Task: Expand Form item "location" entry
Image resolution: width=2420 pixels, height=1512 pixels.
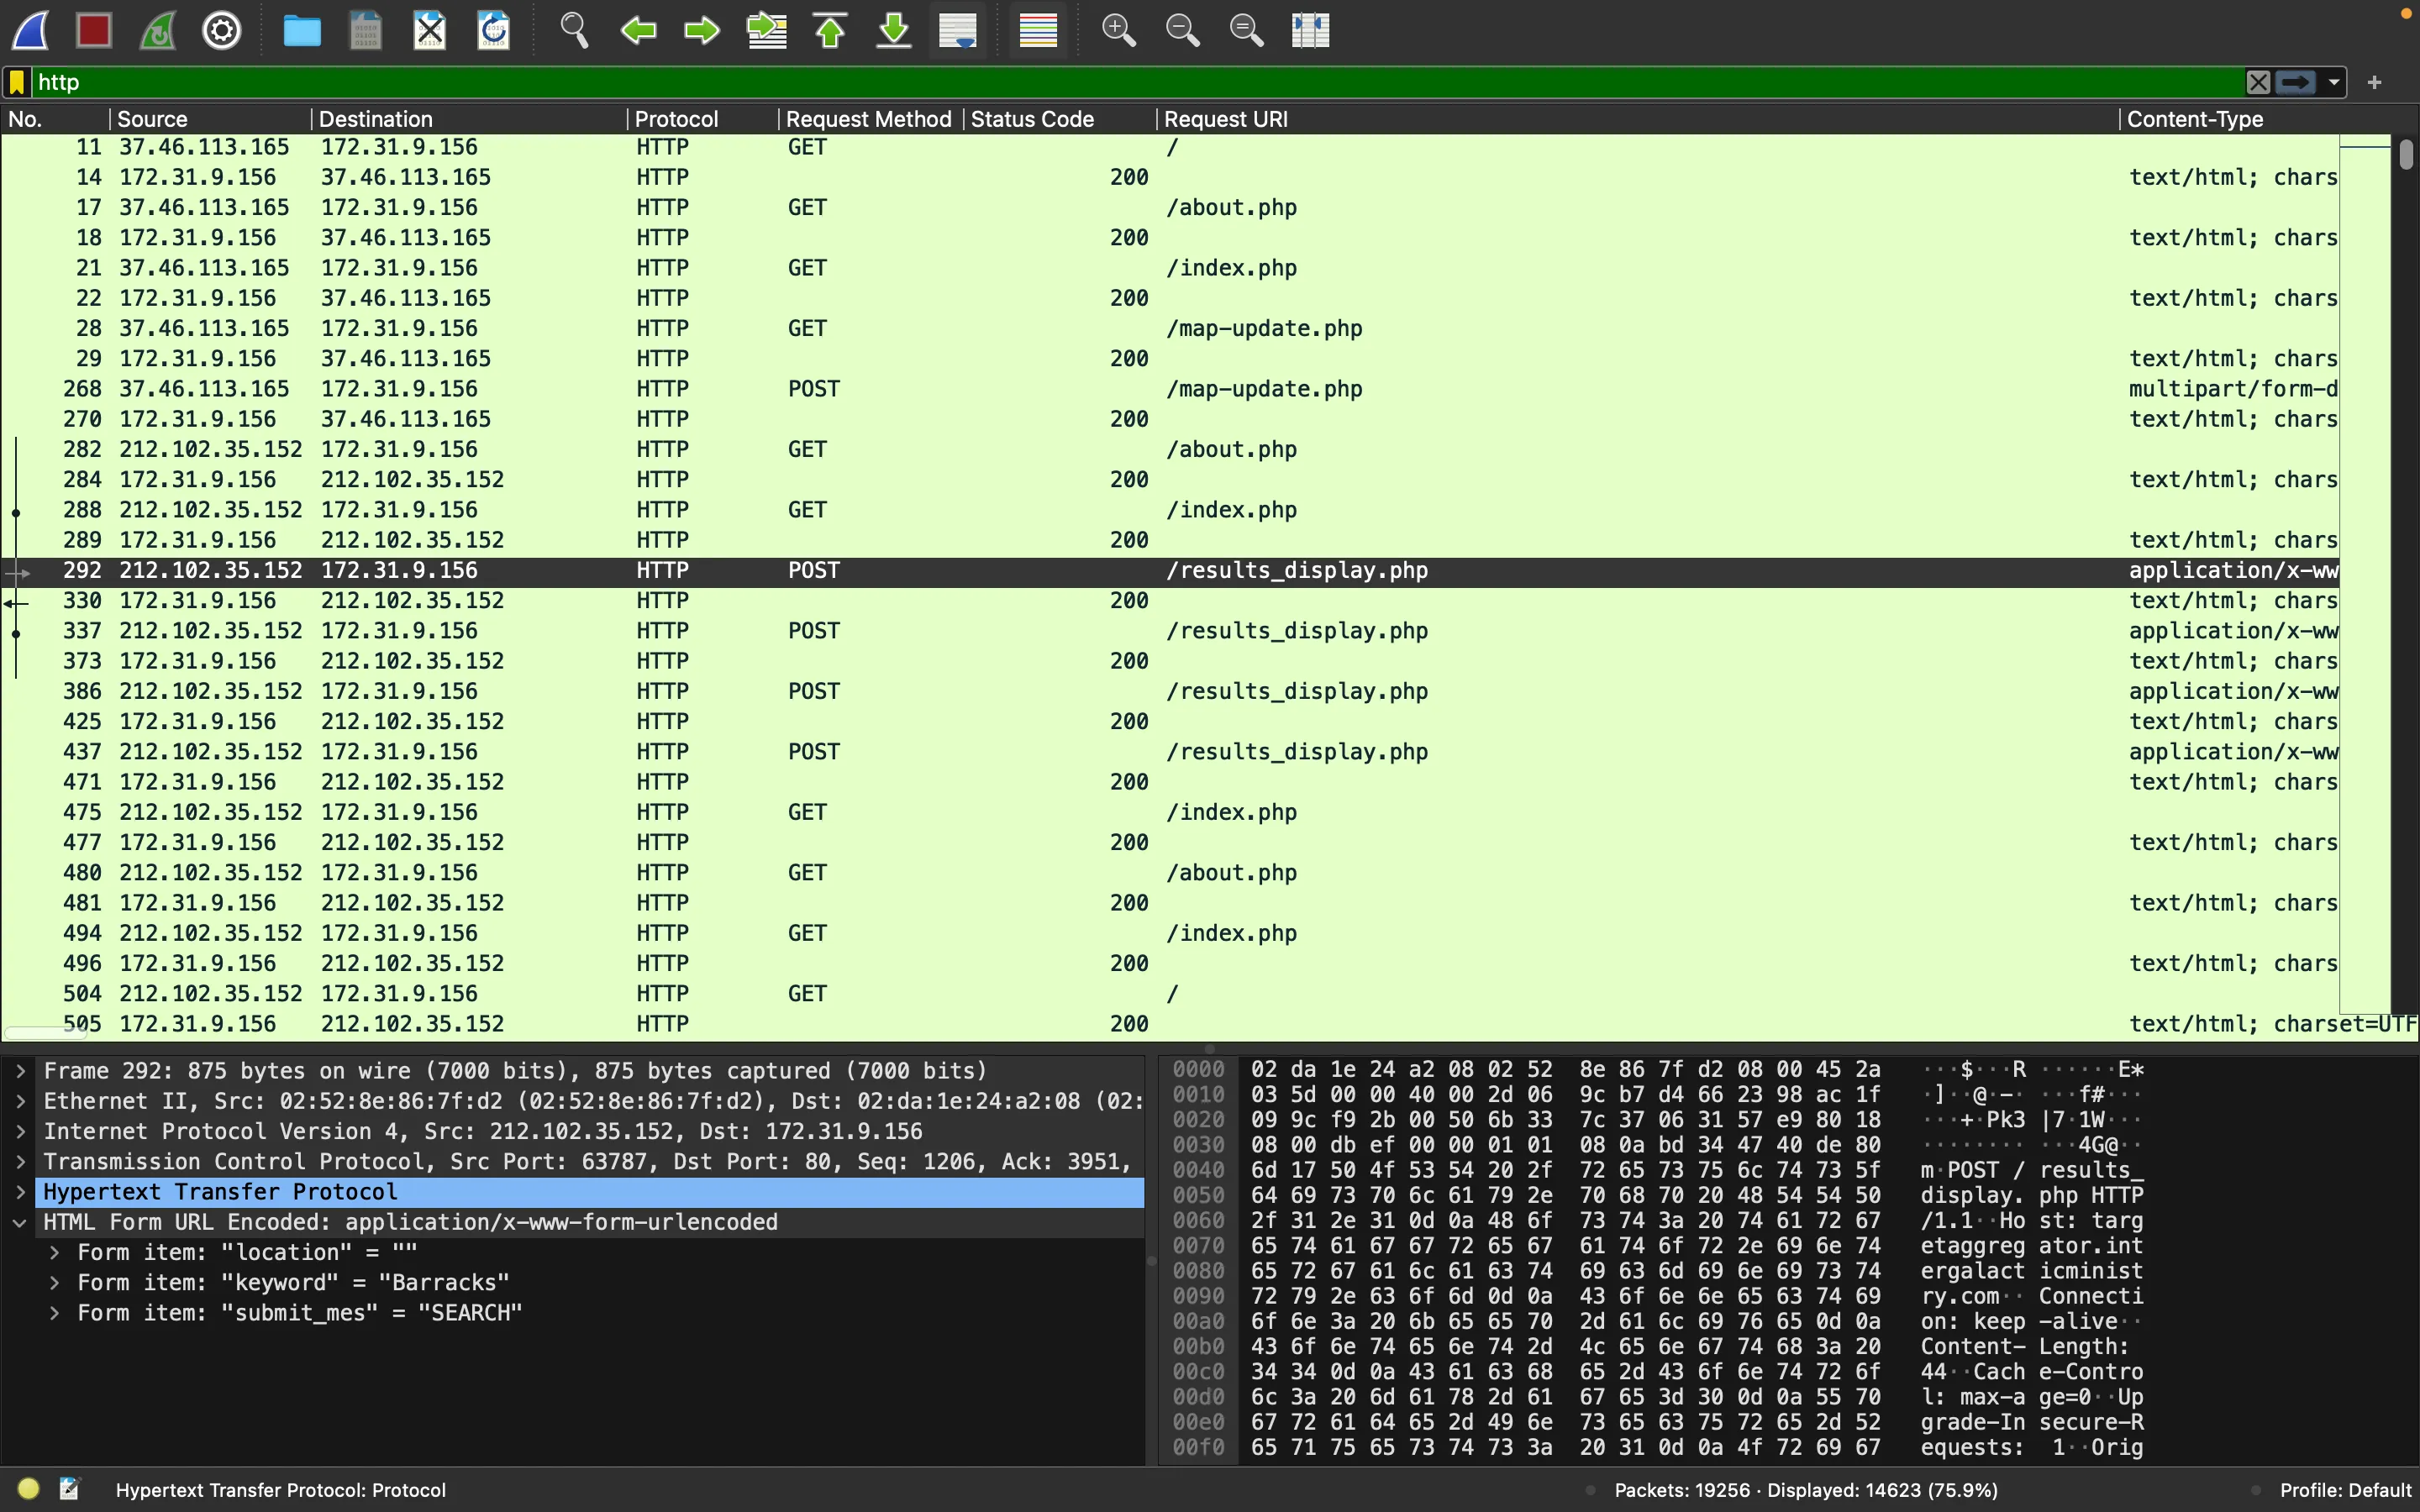Action: pos(54,1252)
